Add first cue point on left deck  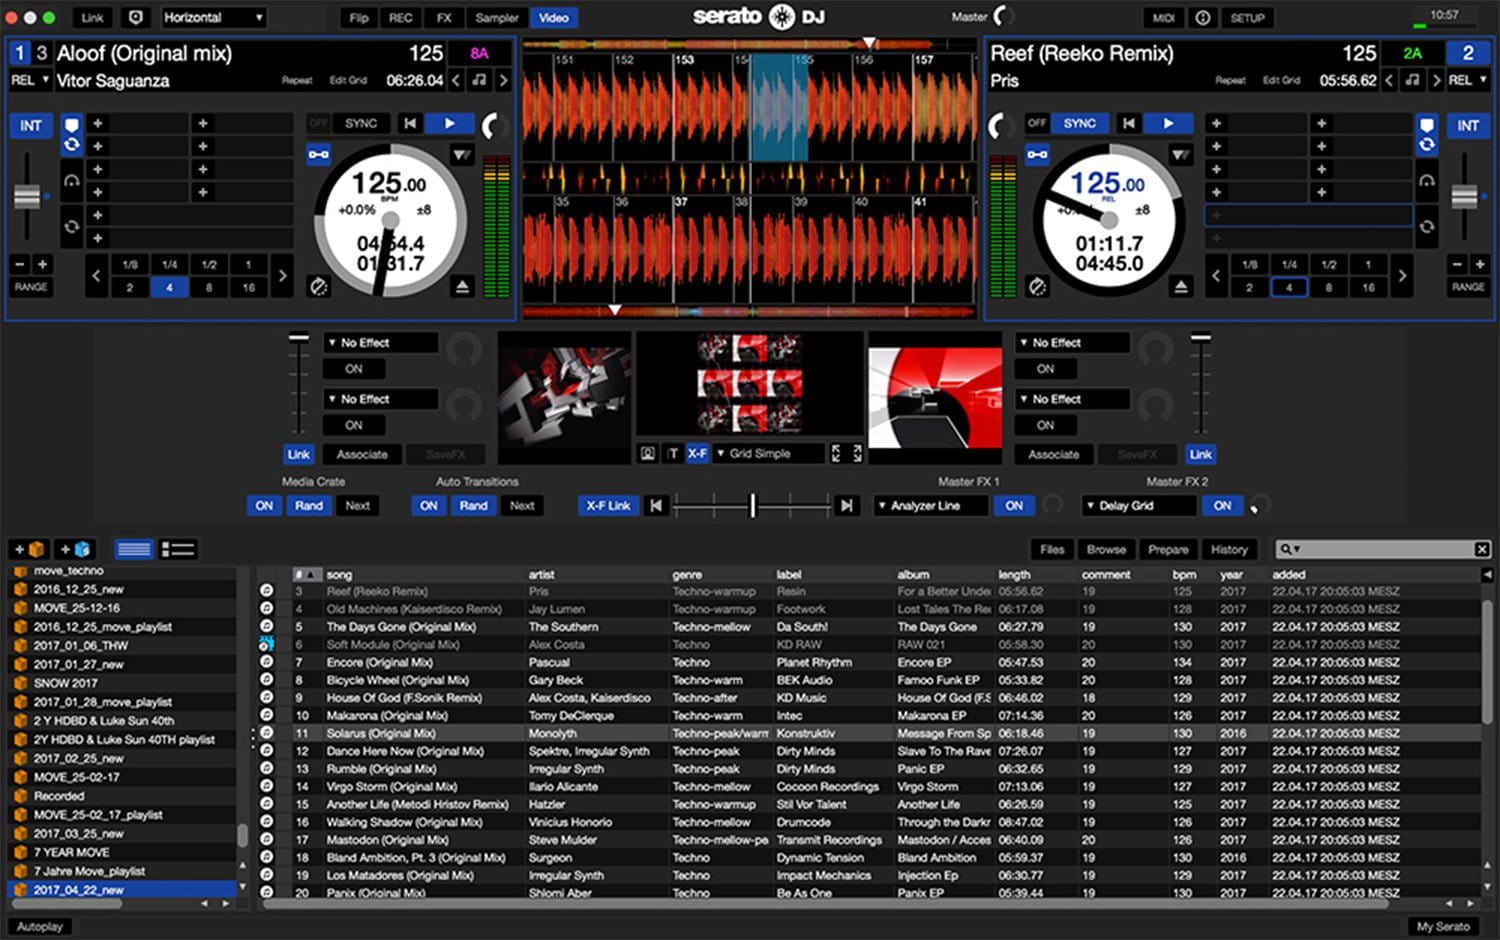click(98, 123)
